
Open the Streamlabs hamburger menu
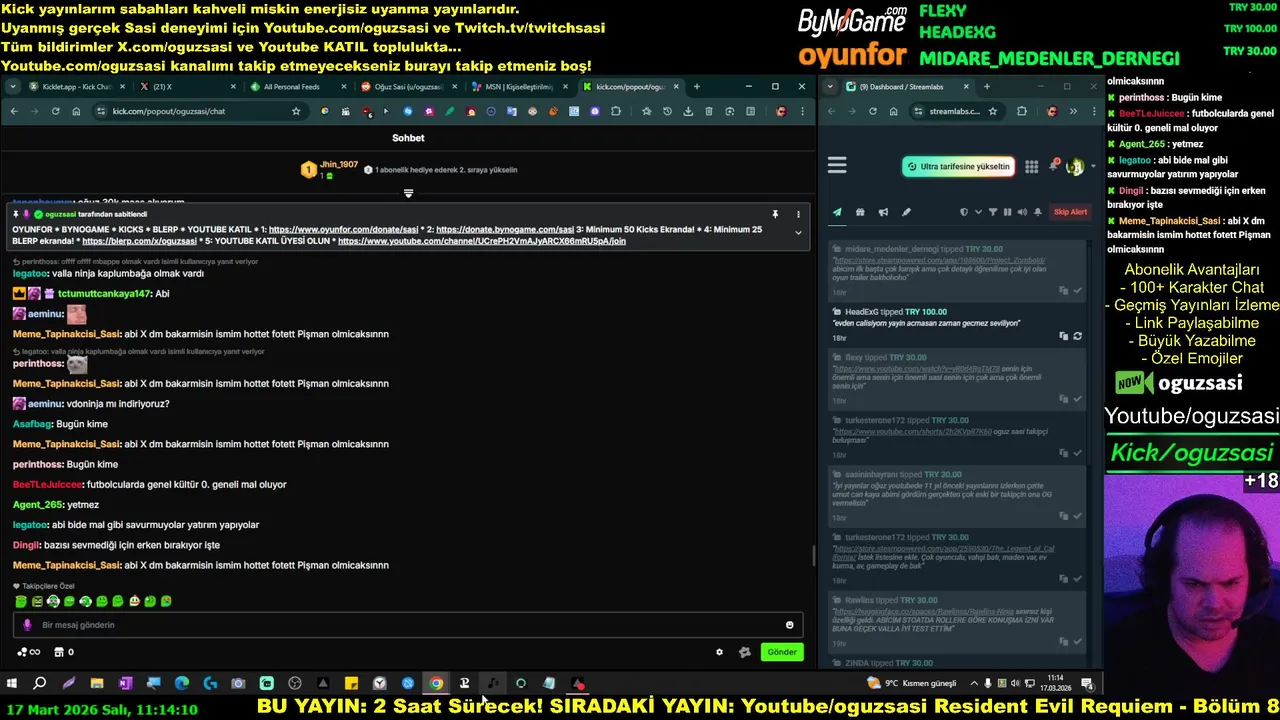coord(837,166)
